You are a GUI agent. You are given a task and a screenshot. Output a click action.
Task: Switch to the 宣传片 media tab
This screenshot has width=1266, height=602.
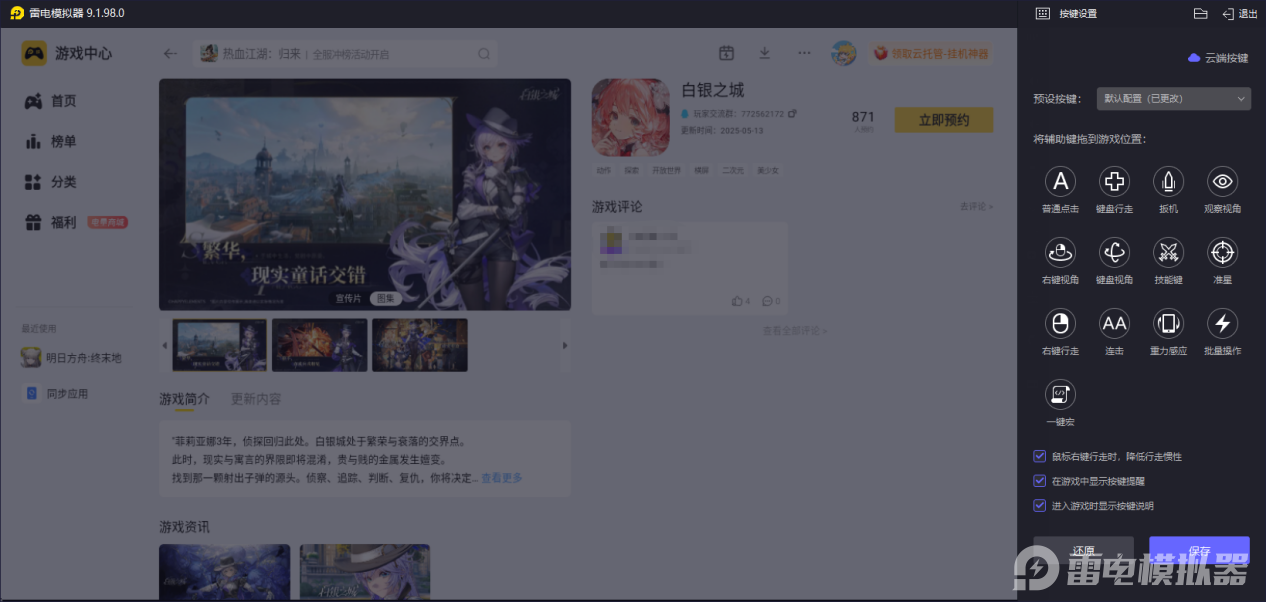point(348,299)
